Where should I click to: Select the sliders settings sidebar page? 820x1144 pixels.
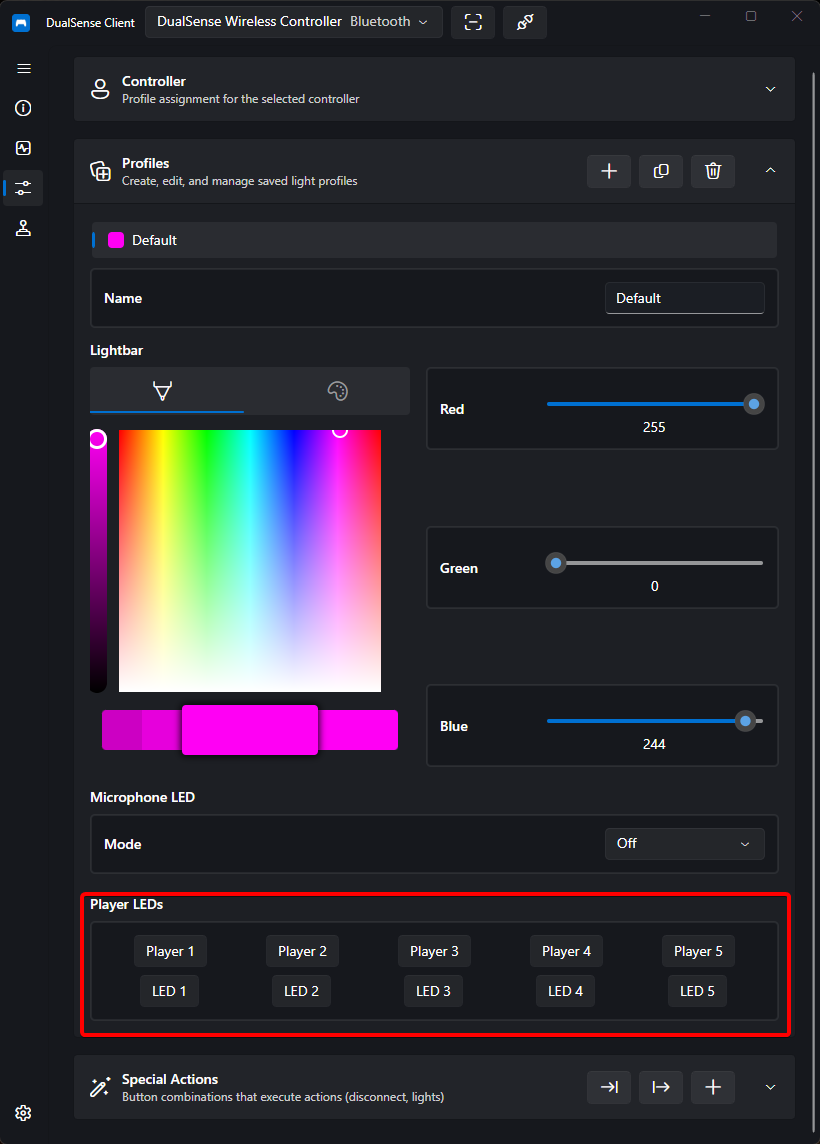click(x=23, y=188)
